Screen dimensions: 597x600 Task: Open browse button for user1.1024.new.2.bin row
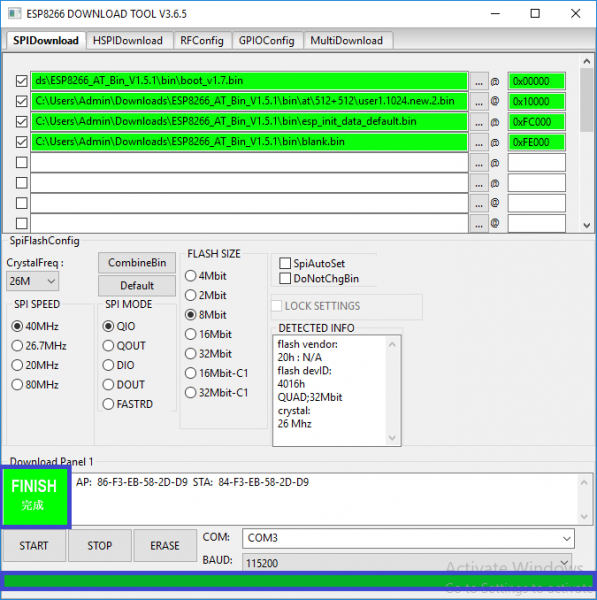pos(479,101)
